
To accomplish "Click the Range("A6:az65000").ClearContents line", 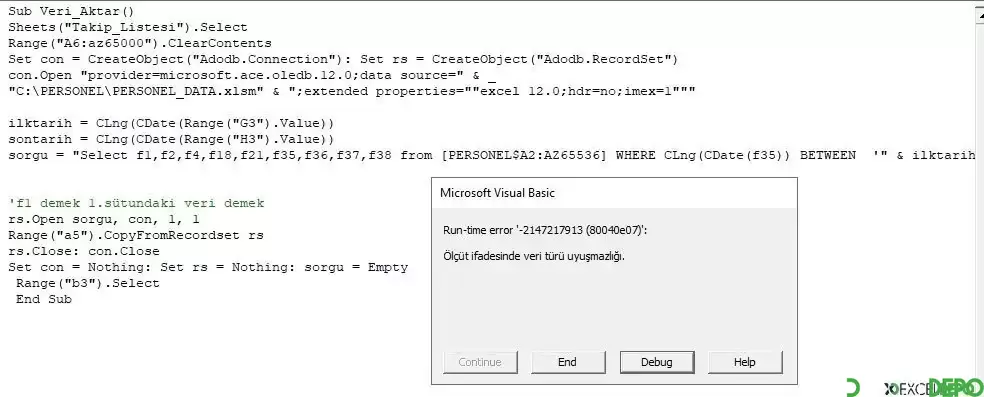I will (x=140, y=43).
